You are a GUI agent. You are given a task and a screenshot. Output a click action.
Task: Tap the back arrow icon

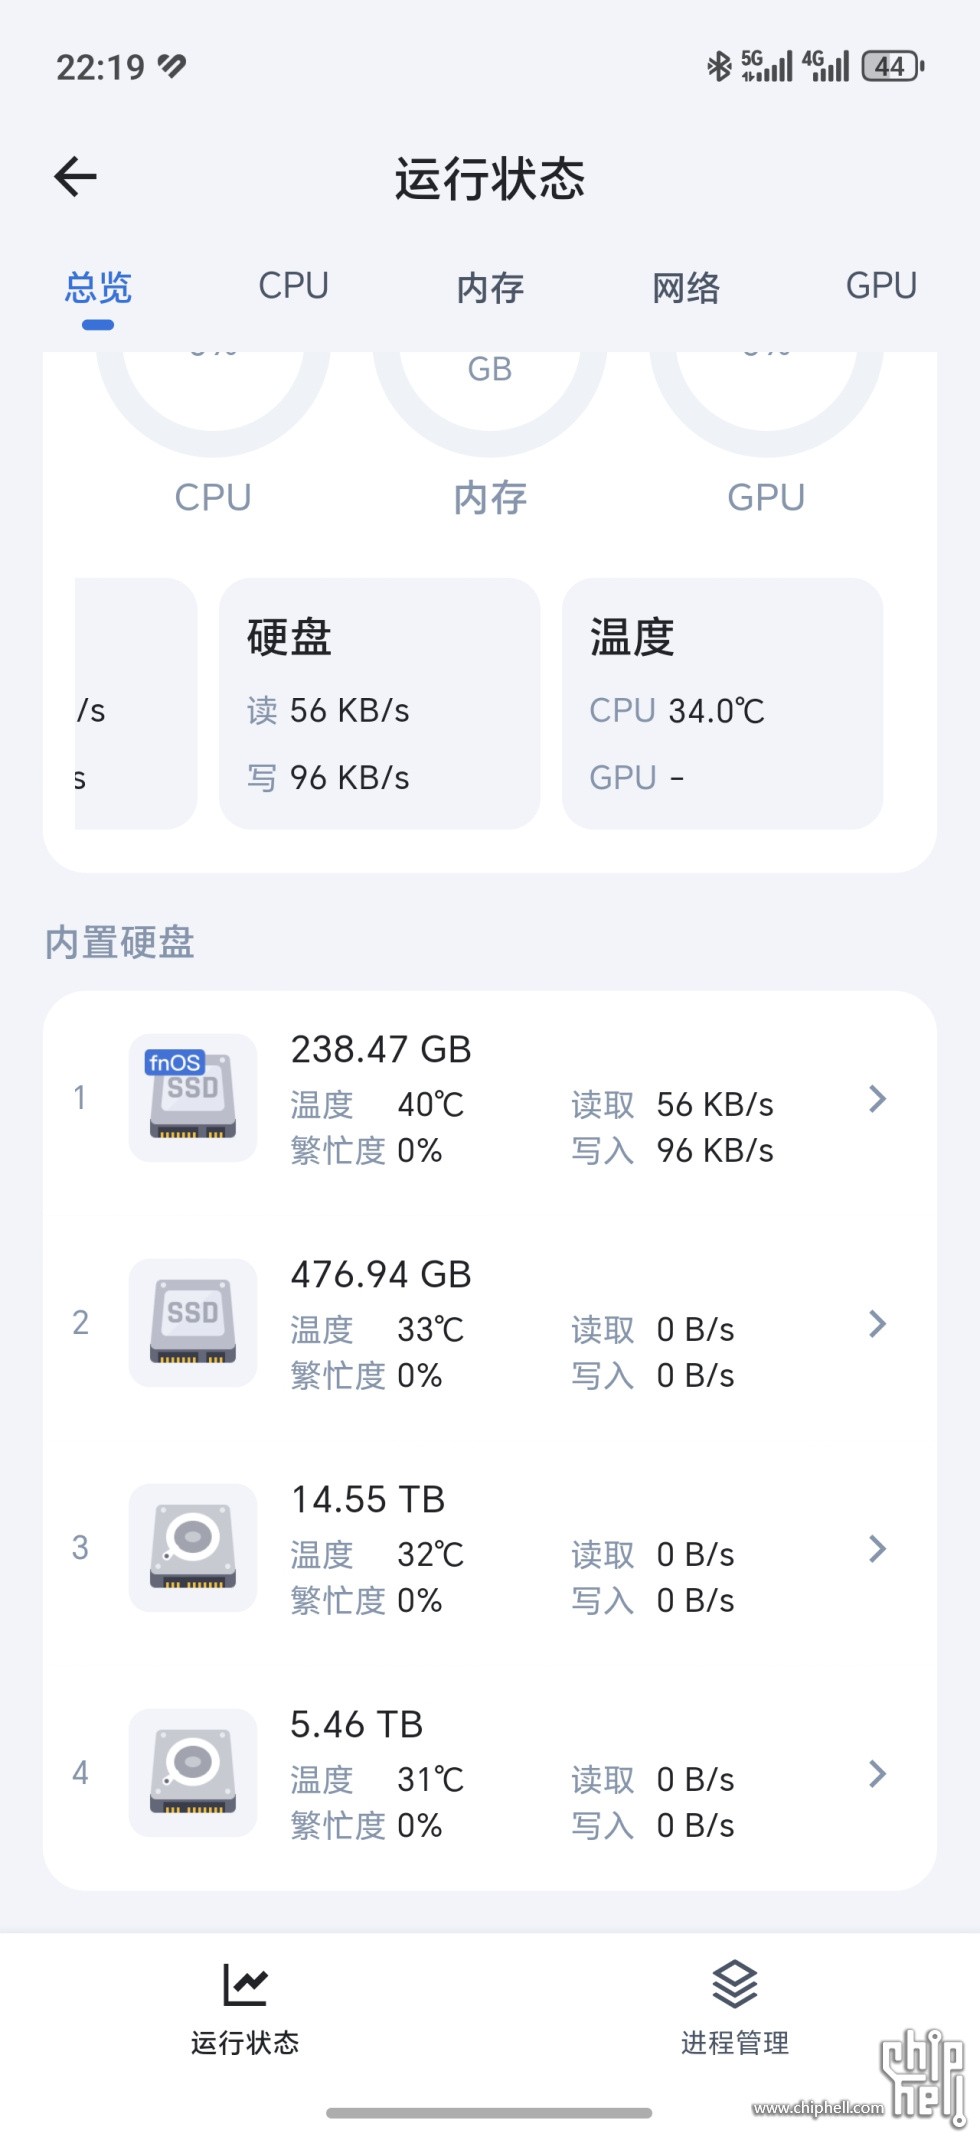[x=75, y=177]
